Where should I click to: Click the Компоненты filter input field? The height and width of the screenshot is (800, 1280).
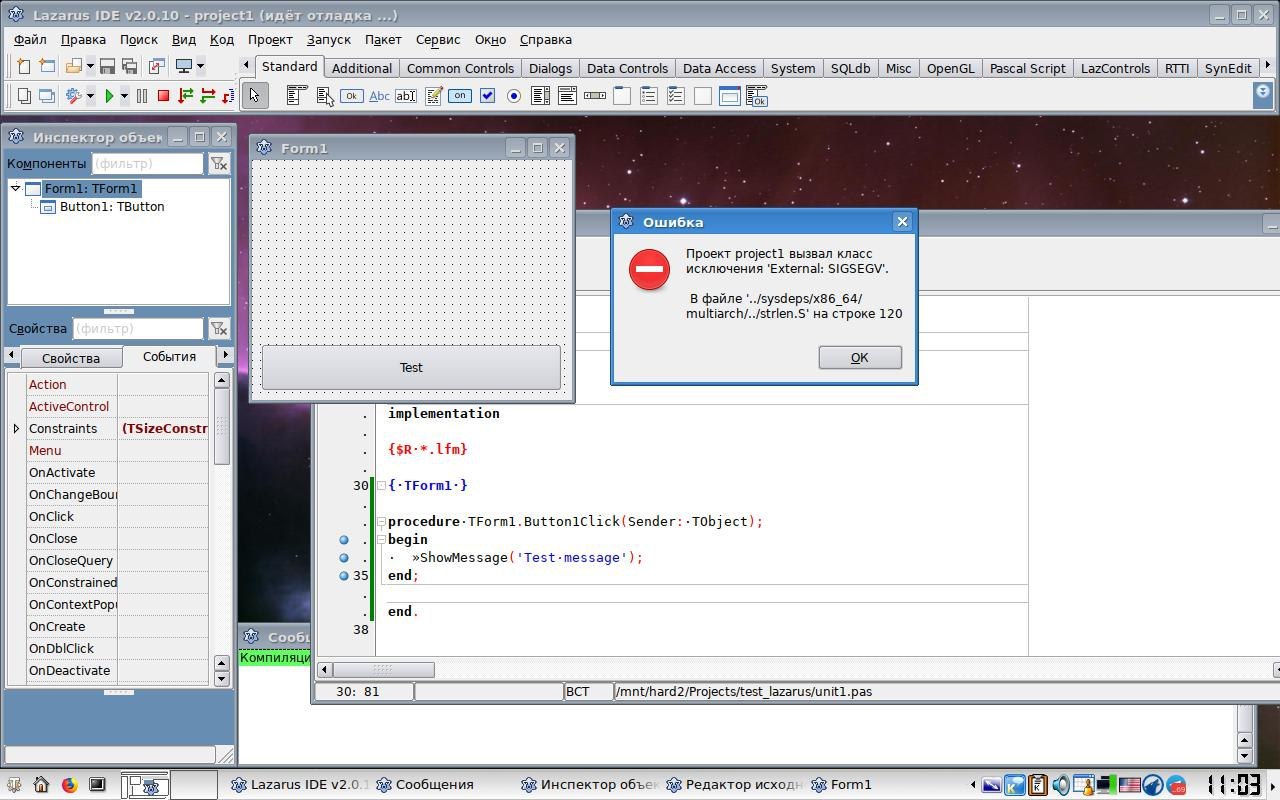147,163
